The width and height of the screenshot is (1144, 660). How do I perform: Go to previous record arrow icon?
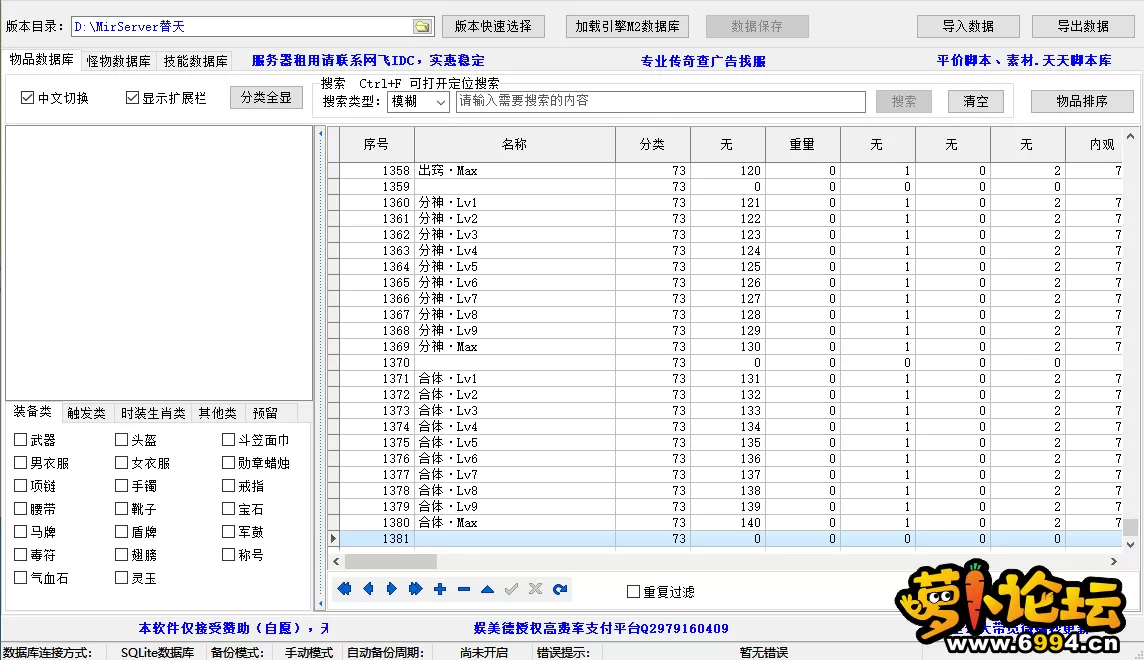click(x=368, y=589)
